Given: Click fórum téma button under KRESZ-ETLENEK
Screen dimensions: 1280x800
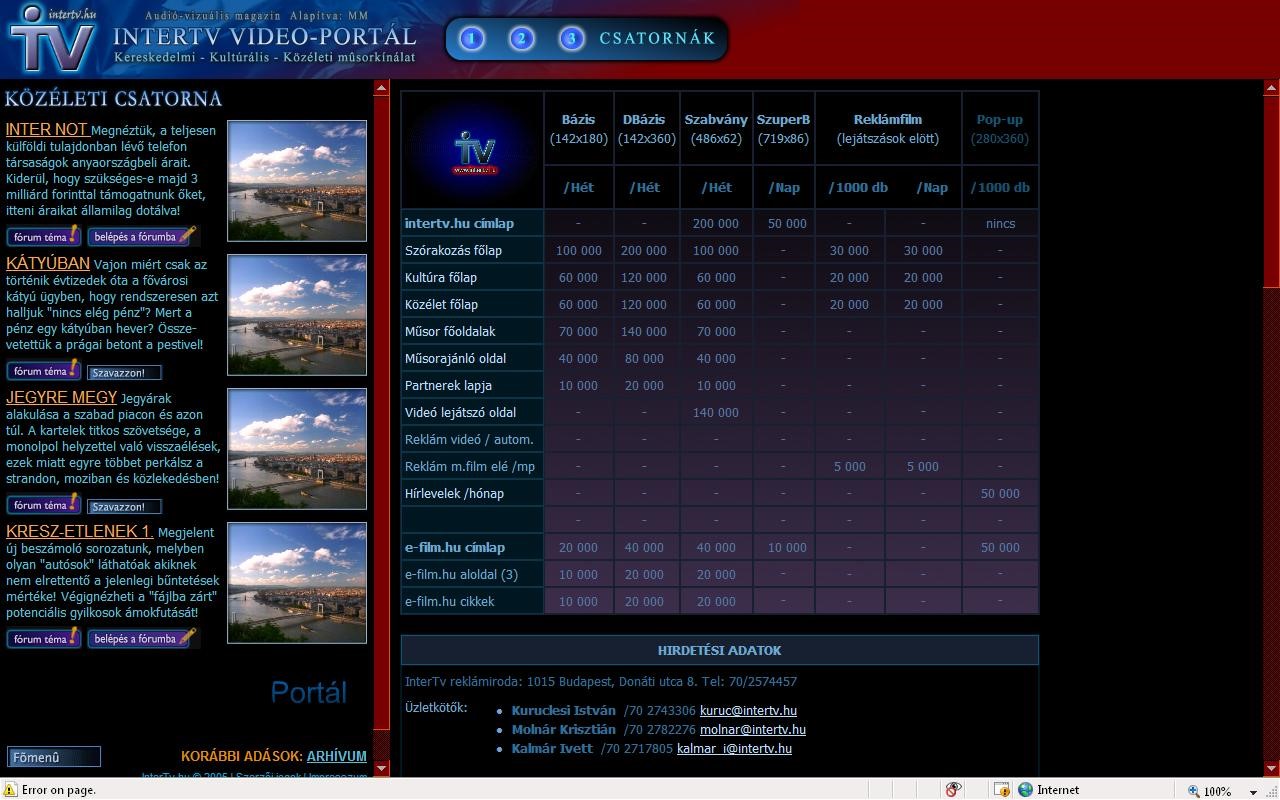Looking at the screenshot, I should (43, 639).
